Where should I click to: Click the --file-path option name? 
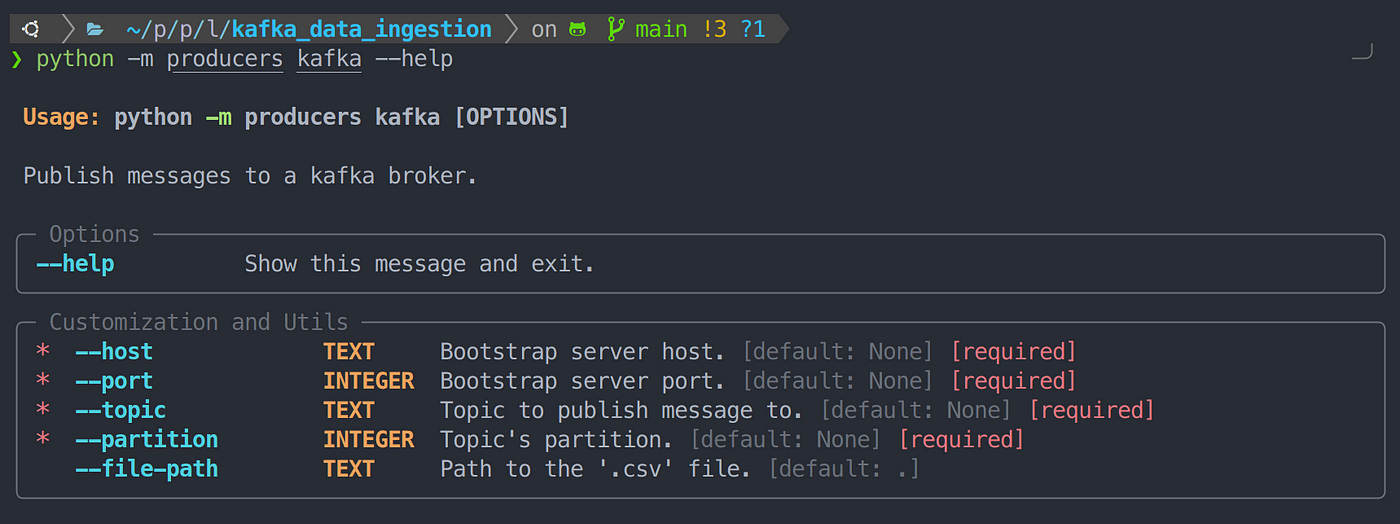click(147, 469)
